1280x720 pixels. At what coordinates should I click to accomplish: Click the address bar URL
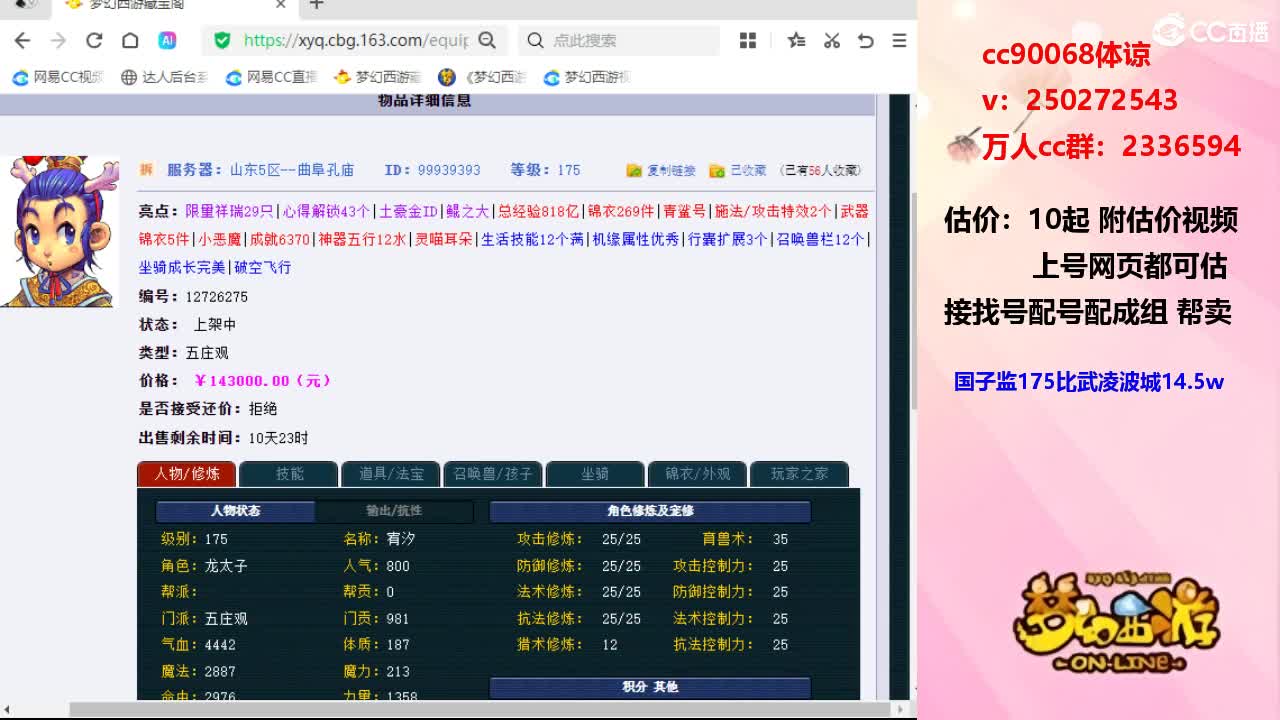(x=356, y=40)
